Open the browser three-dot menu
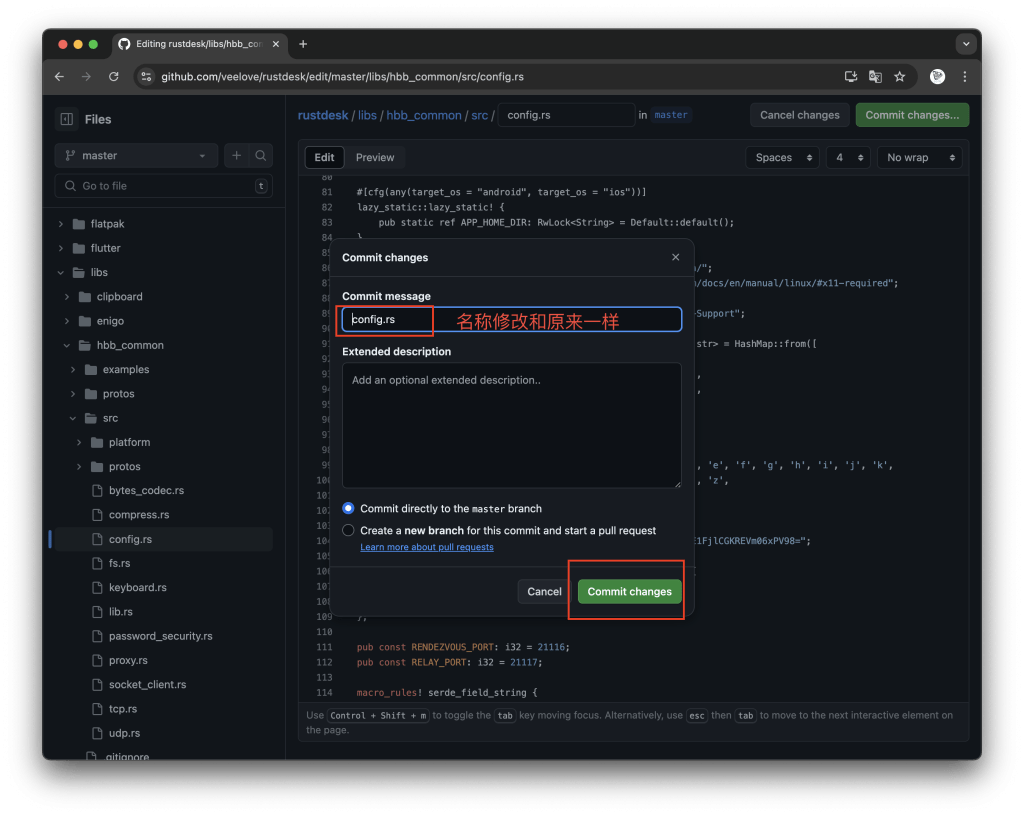This screenshot has width=1024, height=816. click(964, 76)
